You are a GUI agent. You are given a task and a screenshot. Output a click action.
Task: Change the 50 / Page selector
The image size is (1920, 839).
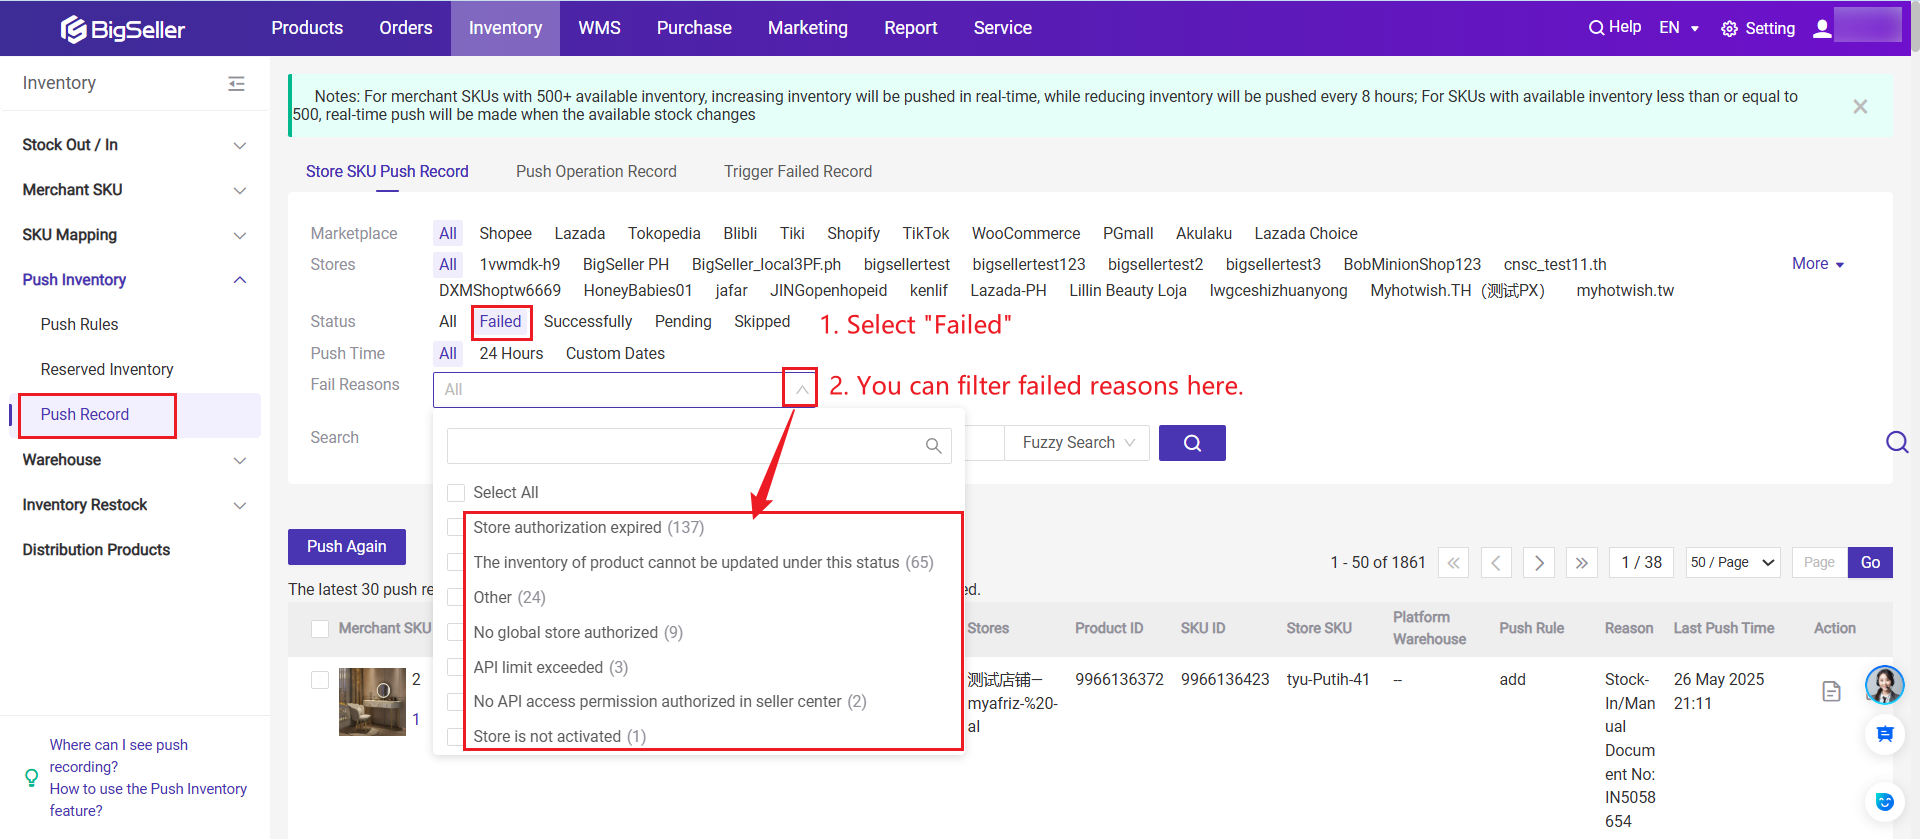point(1733,563)
